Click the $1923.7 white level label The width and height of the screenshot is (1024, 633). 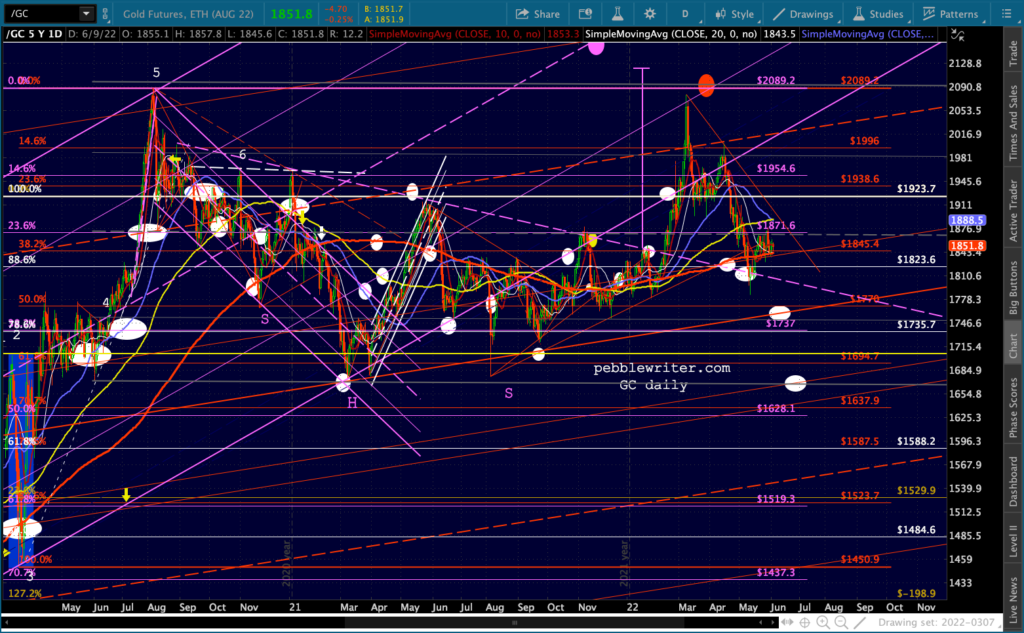916,188
